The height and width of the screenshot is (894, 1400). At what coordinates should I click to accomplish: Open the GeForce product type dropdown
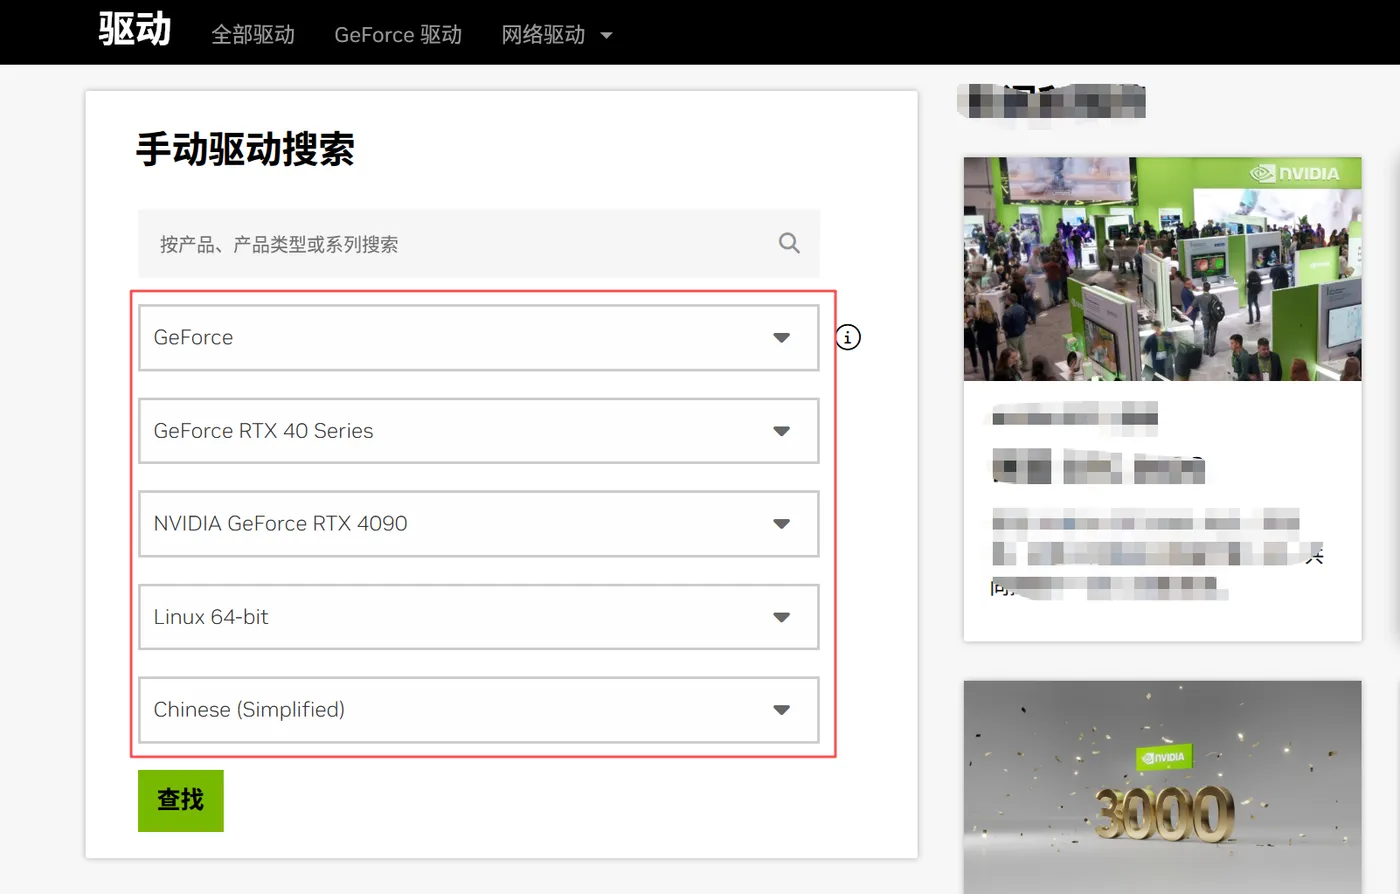[x=479, y=338]
